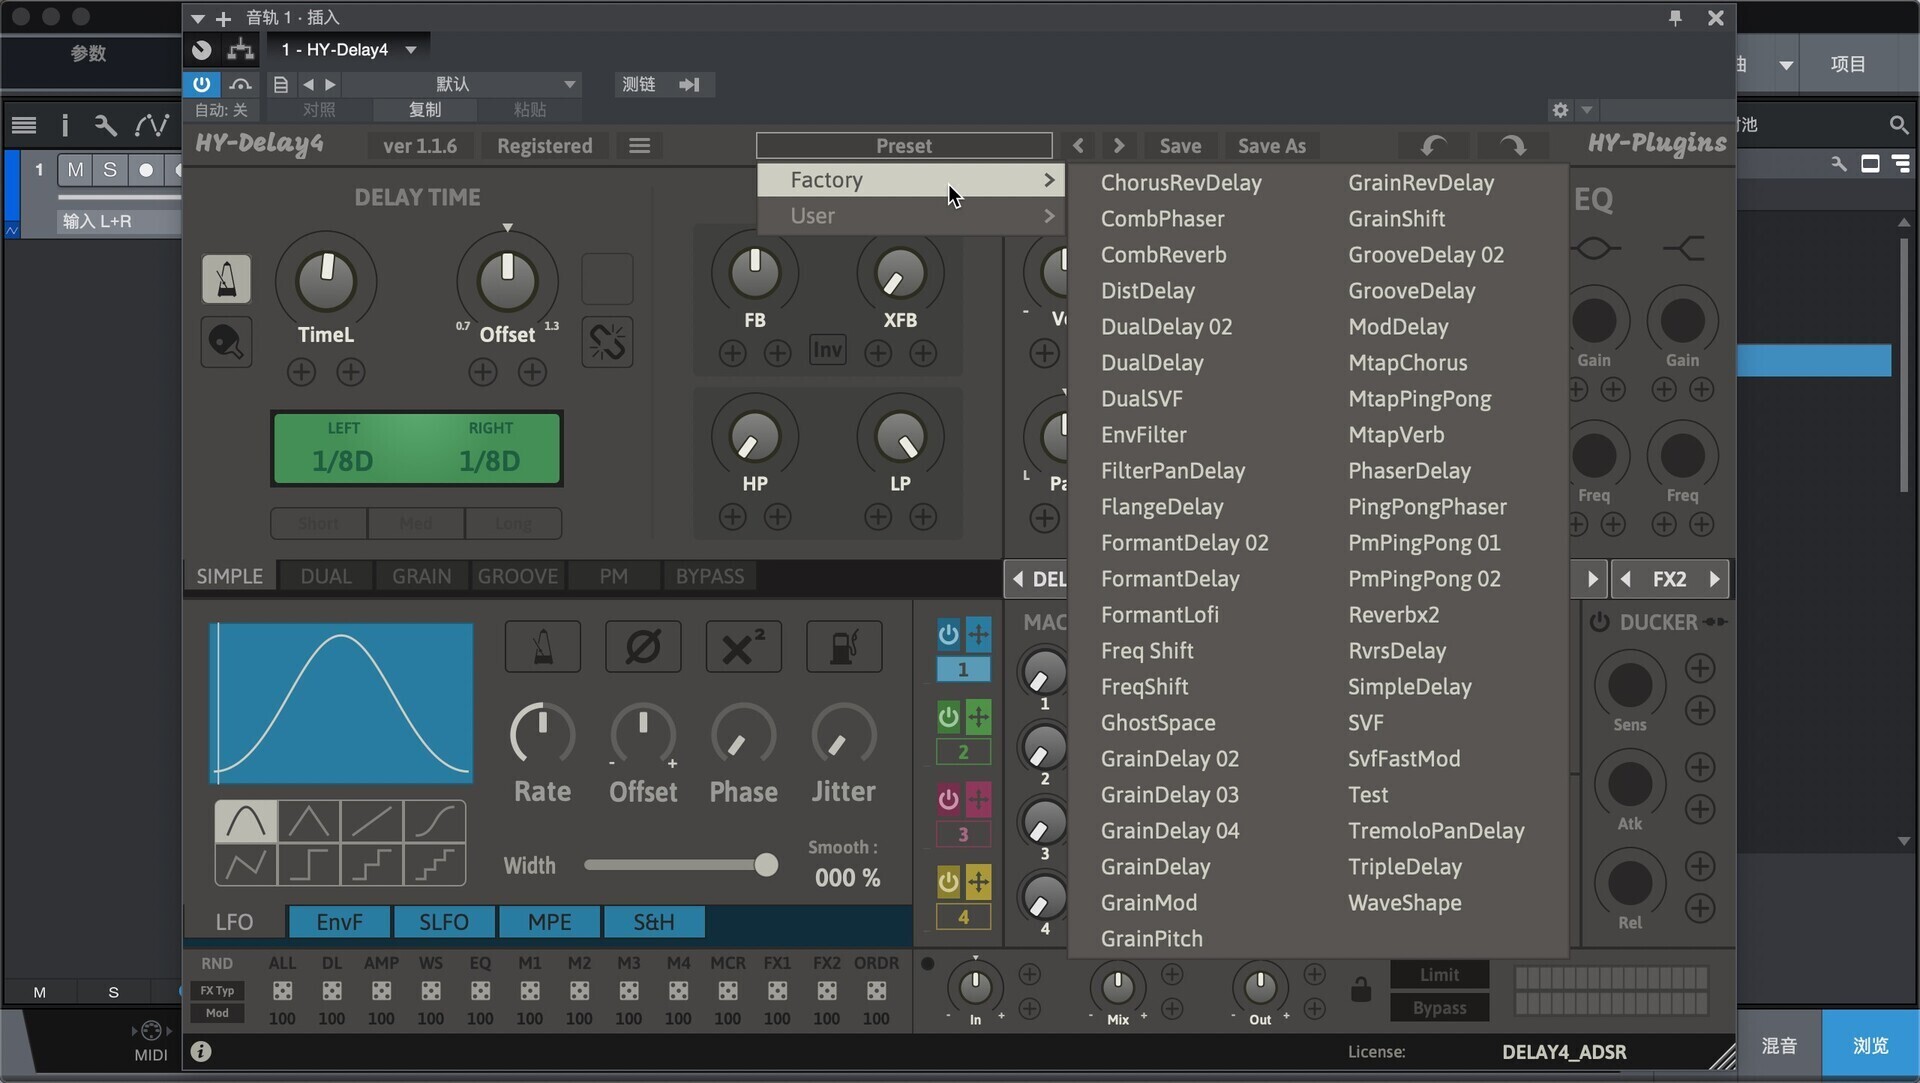
Task: Click the Bypass button near output
Action: [1439, 1008]
